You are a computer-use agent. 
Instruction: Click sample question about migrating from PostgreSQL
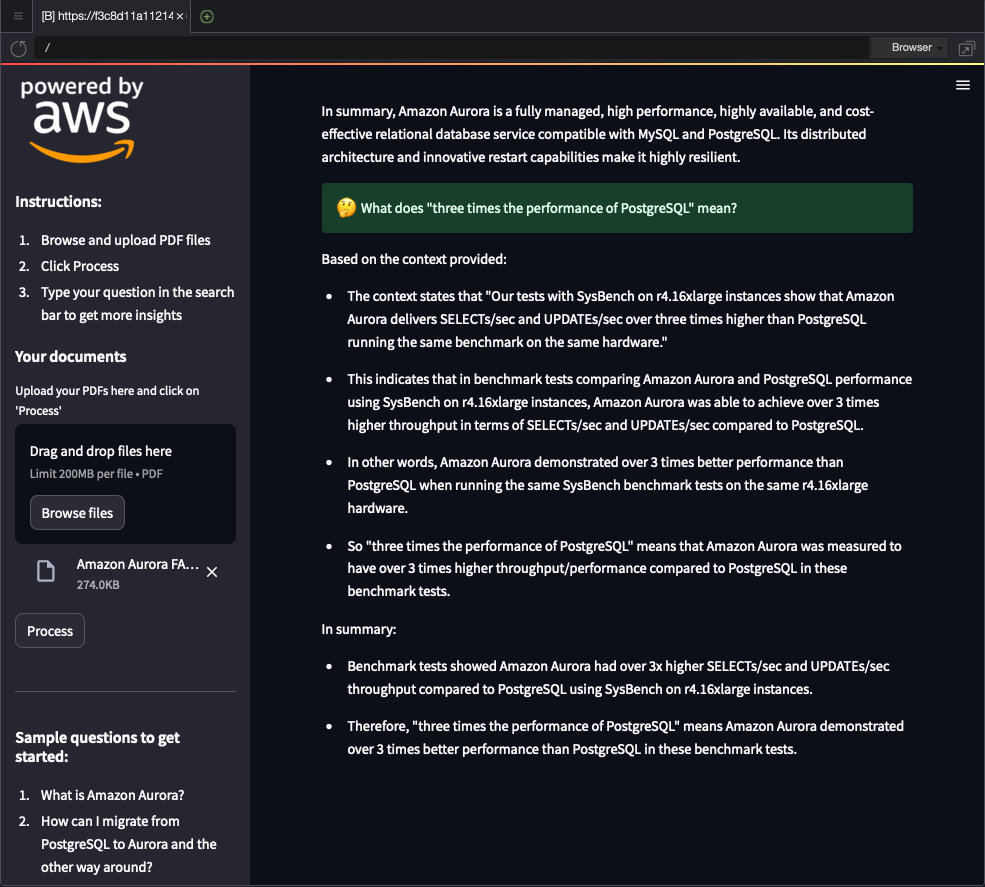tap(129, 844)
